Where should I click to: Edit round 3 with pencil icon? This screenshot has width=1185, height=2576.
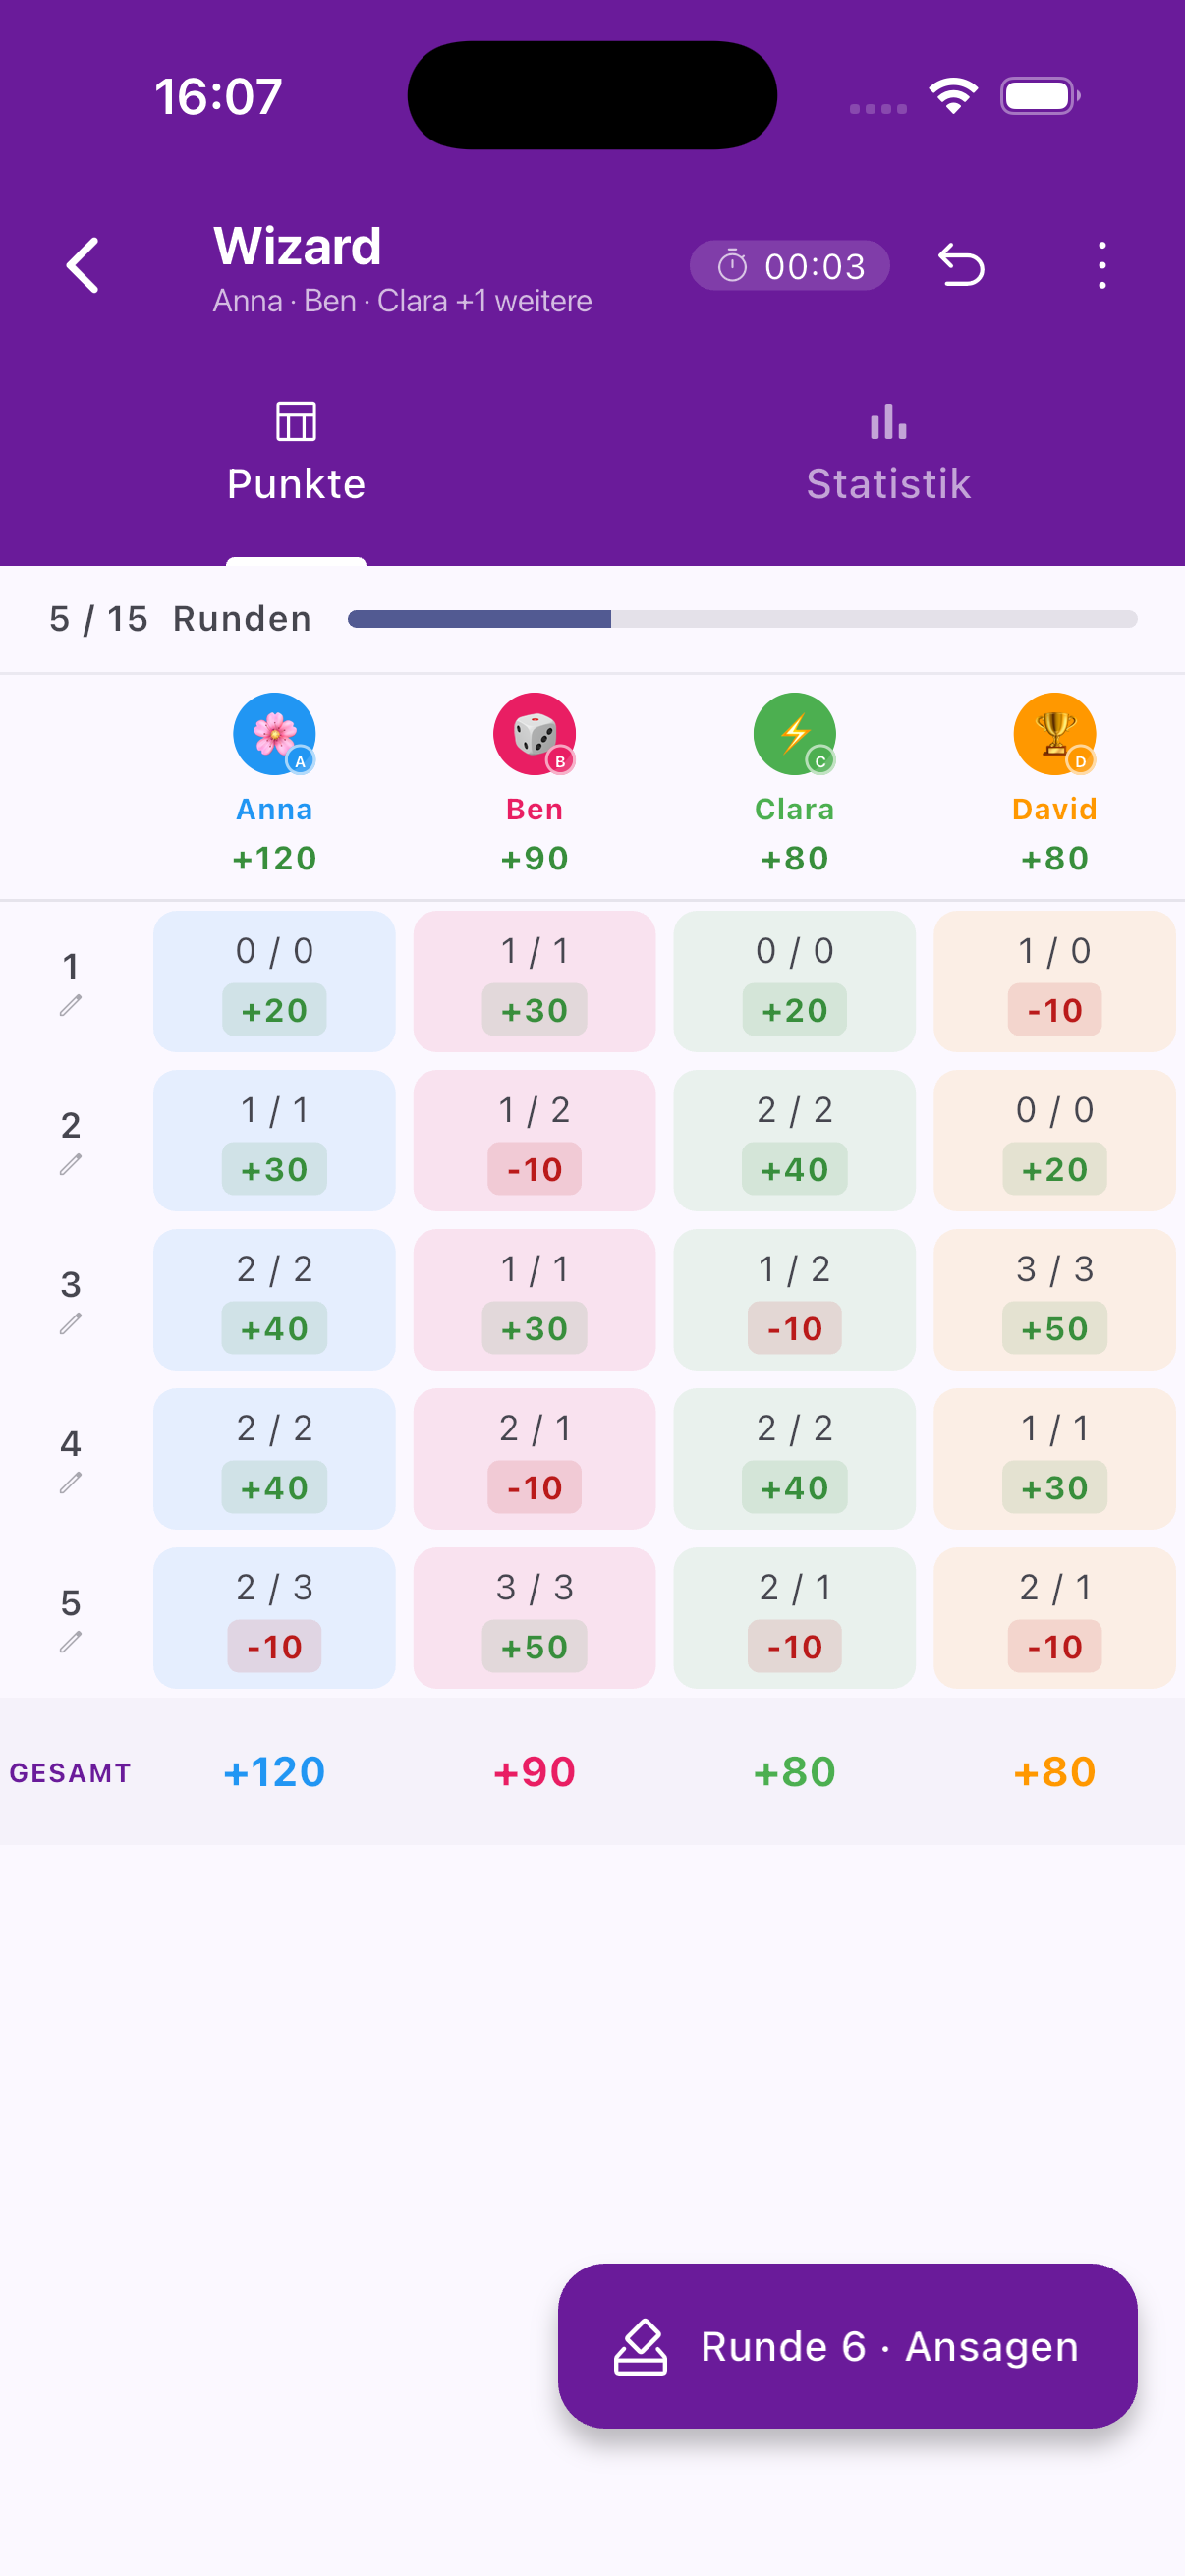70,1323
